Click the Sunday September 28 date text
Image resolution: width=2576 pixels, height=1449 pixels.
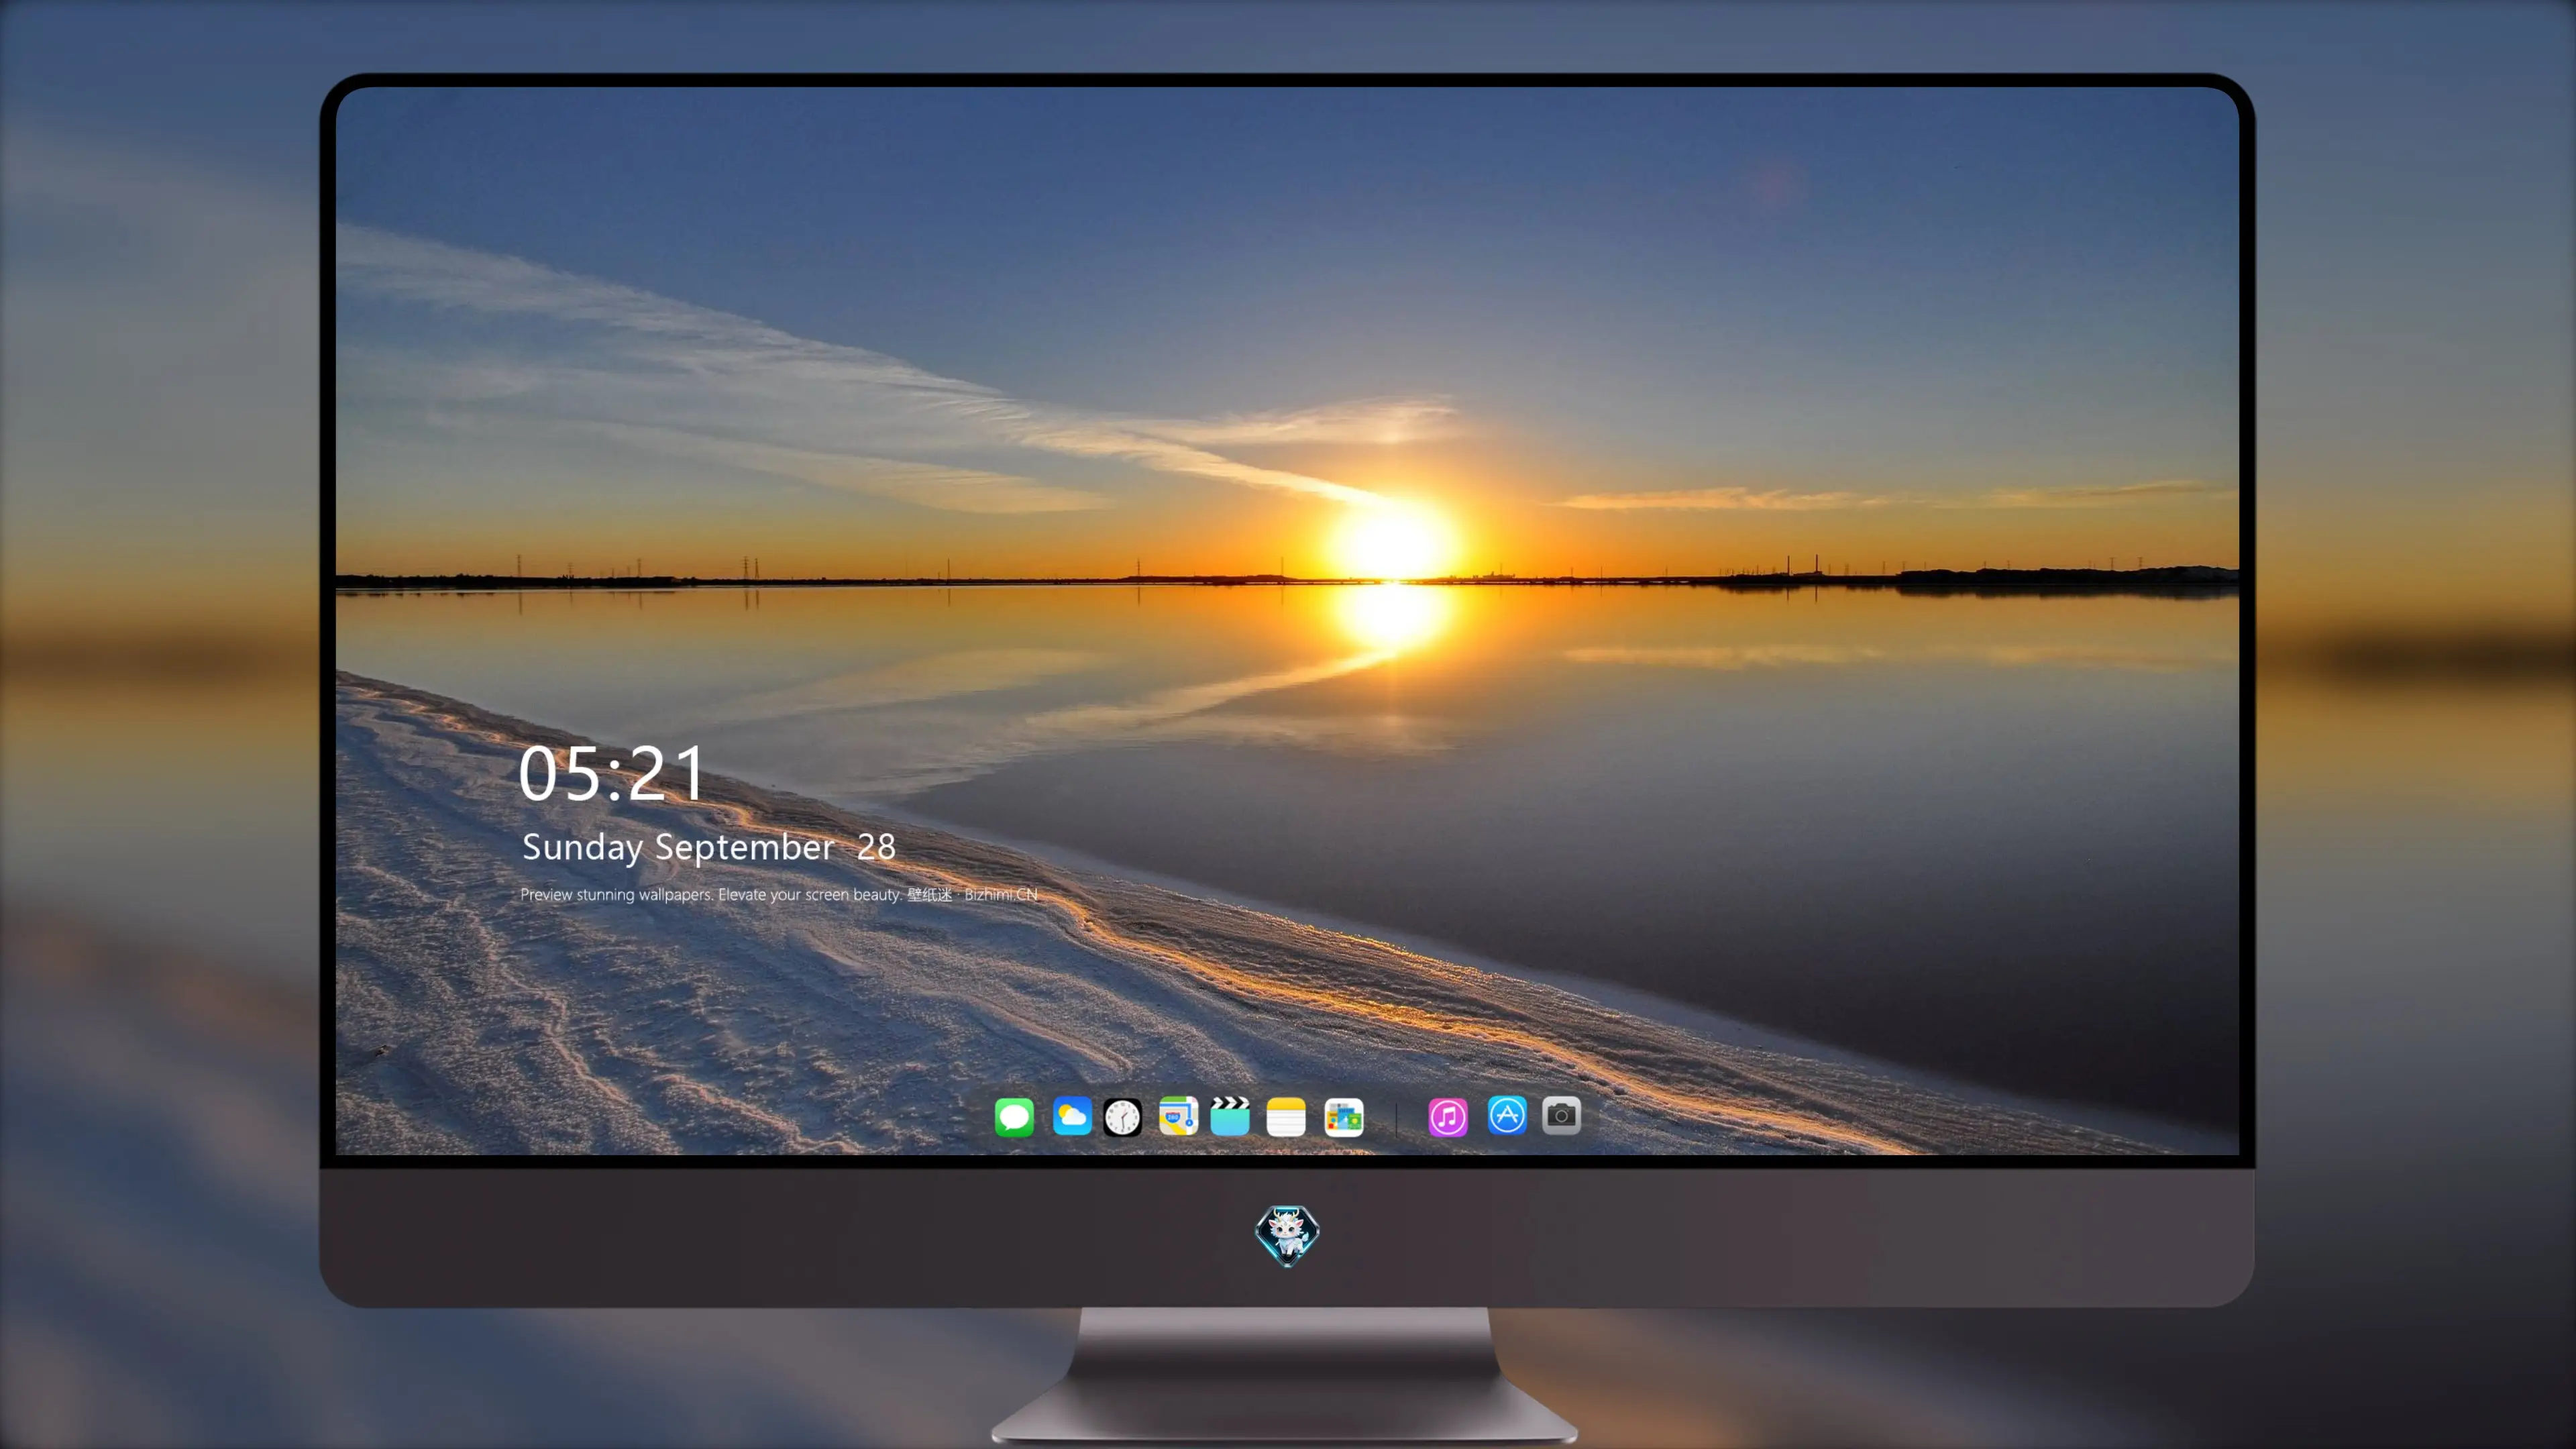708,847
